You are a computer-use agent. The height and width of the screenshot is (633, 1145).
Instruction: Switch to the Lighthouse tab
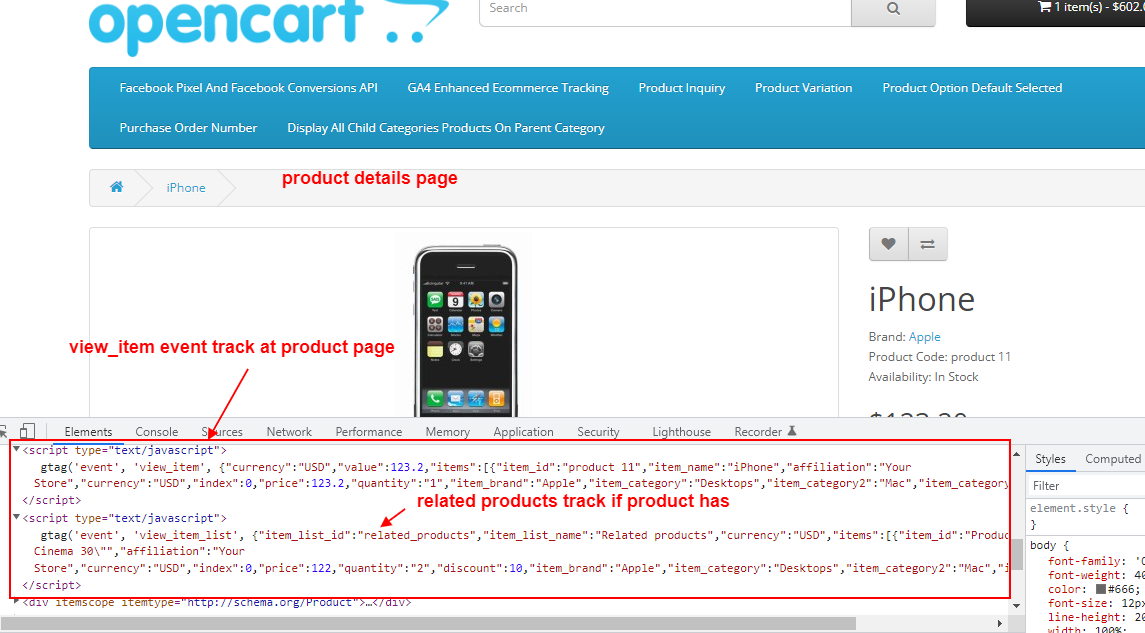tap(681, 431)
